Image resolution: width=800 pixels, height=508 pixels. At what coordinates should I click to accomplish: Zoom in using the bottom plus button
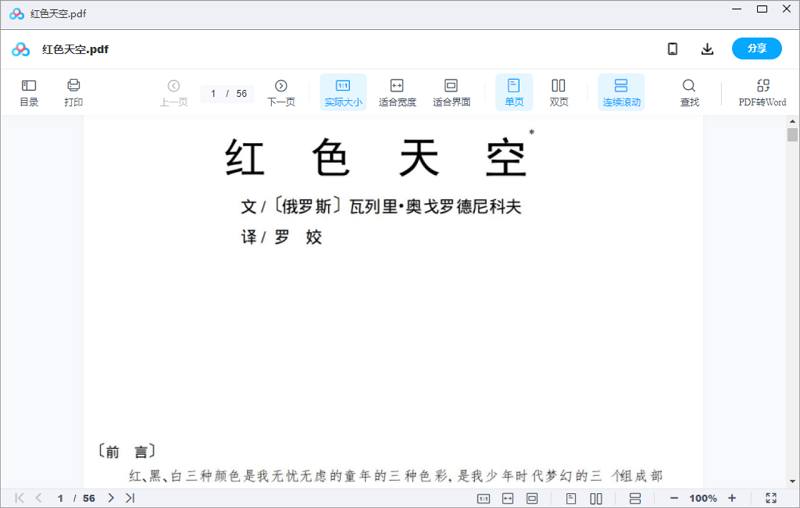[x=732, y=498]
